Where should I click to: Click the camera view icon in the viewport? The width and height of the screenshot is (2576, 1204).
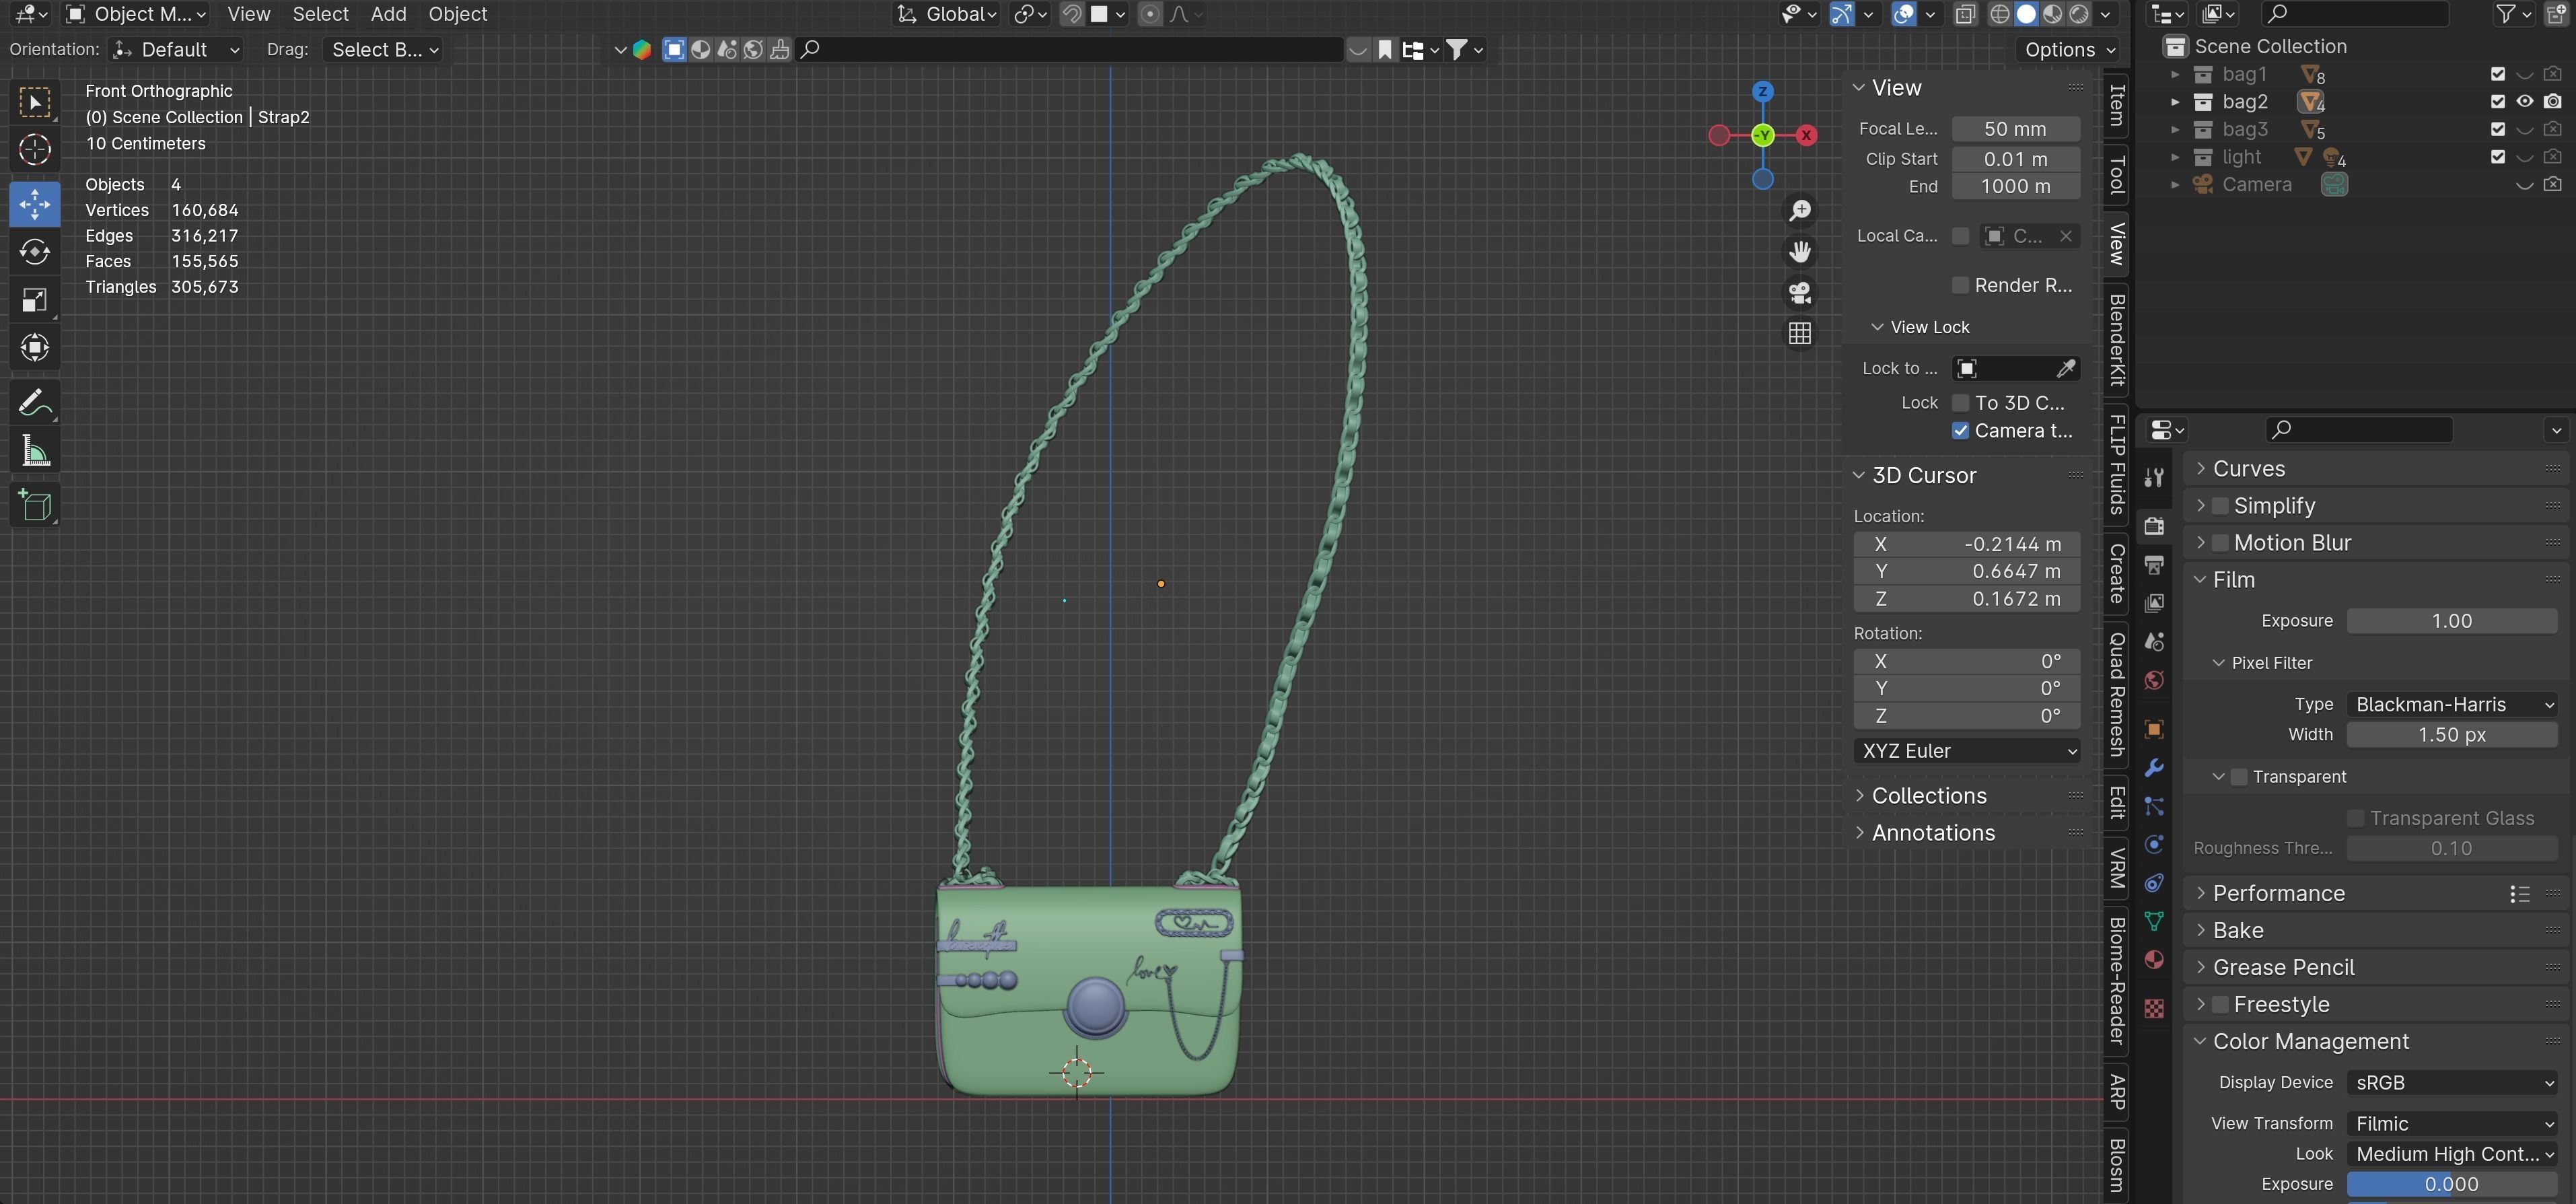(1800, 293)
